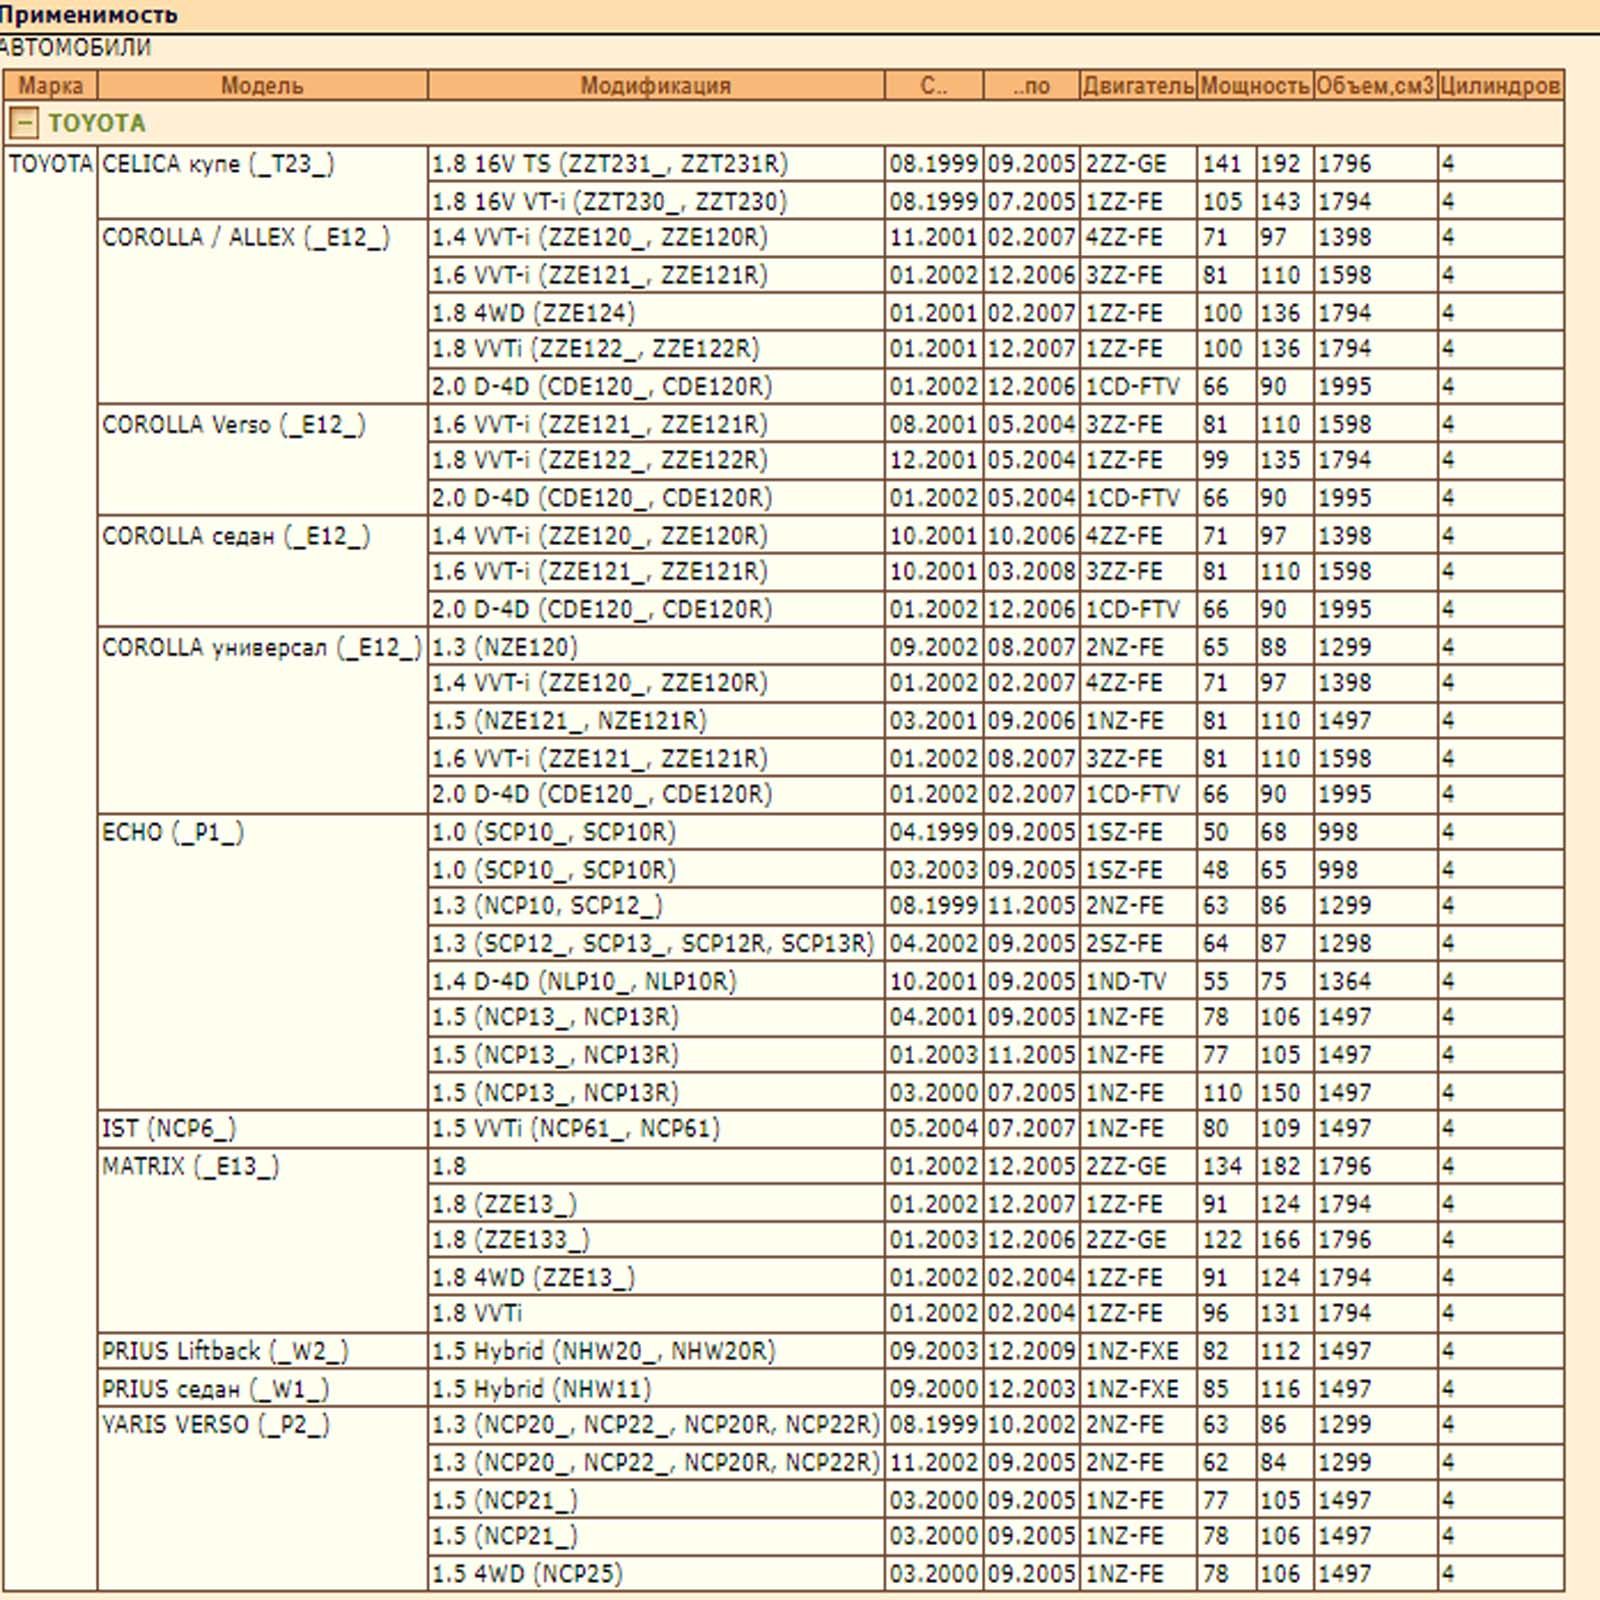
Task: Click the Марка column header
Action: pos(50,86)
